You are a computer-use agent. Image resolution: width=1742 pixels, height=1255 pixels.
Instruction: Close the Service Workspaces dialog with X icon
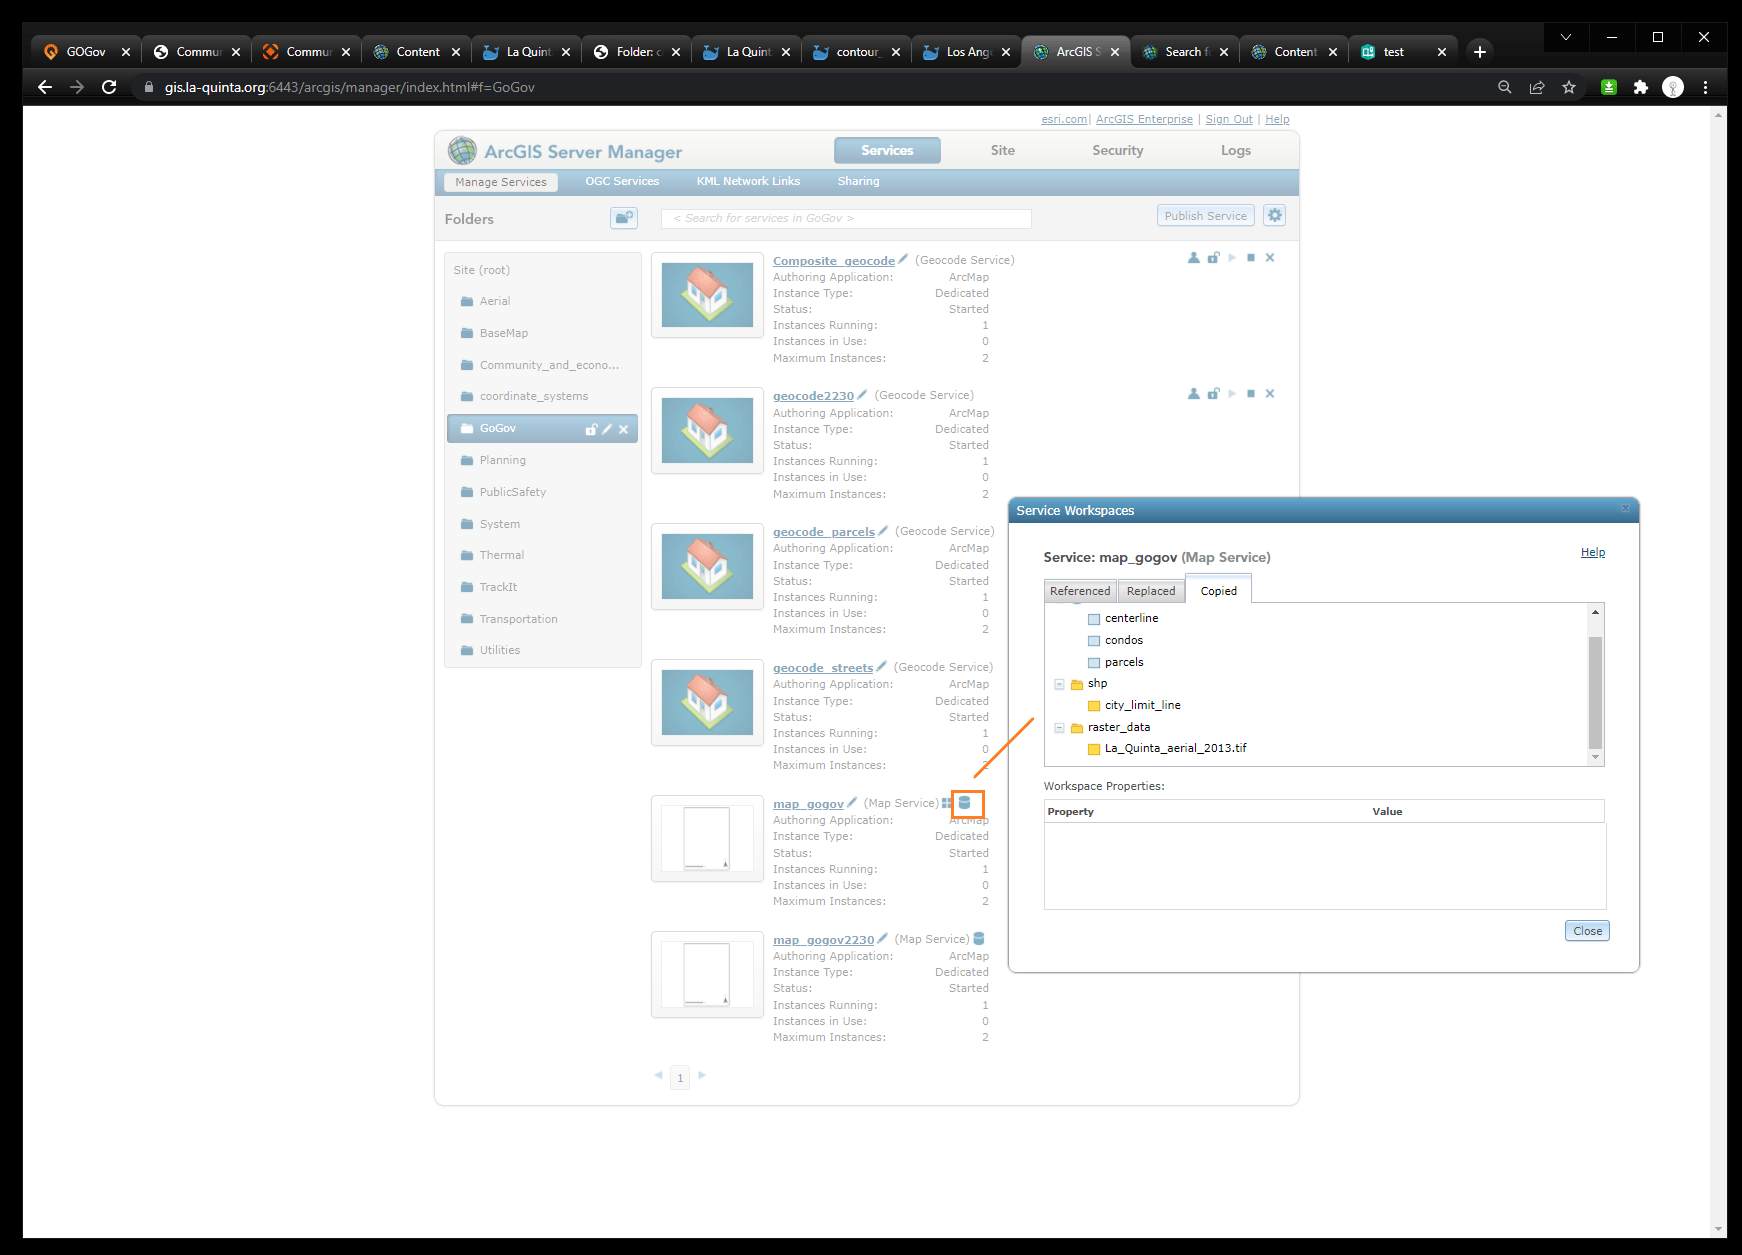[1625, 509]
